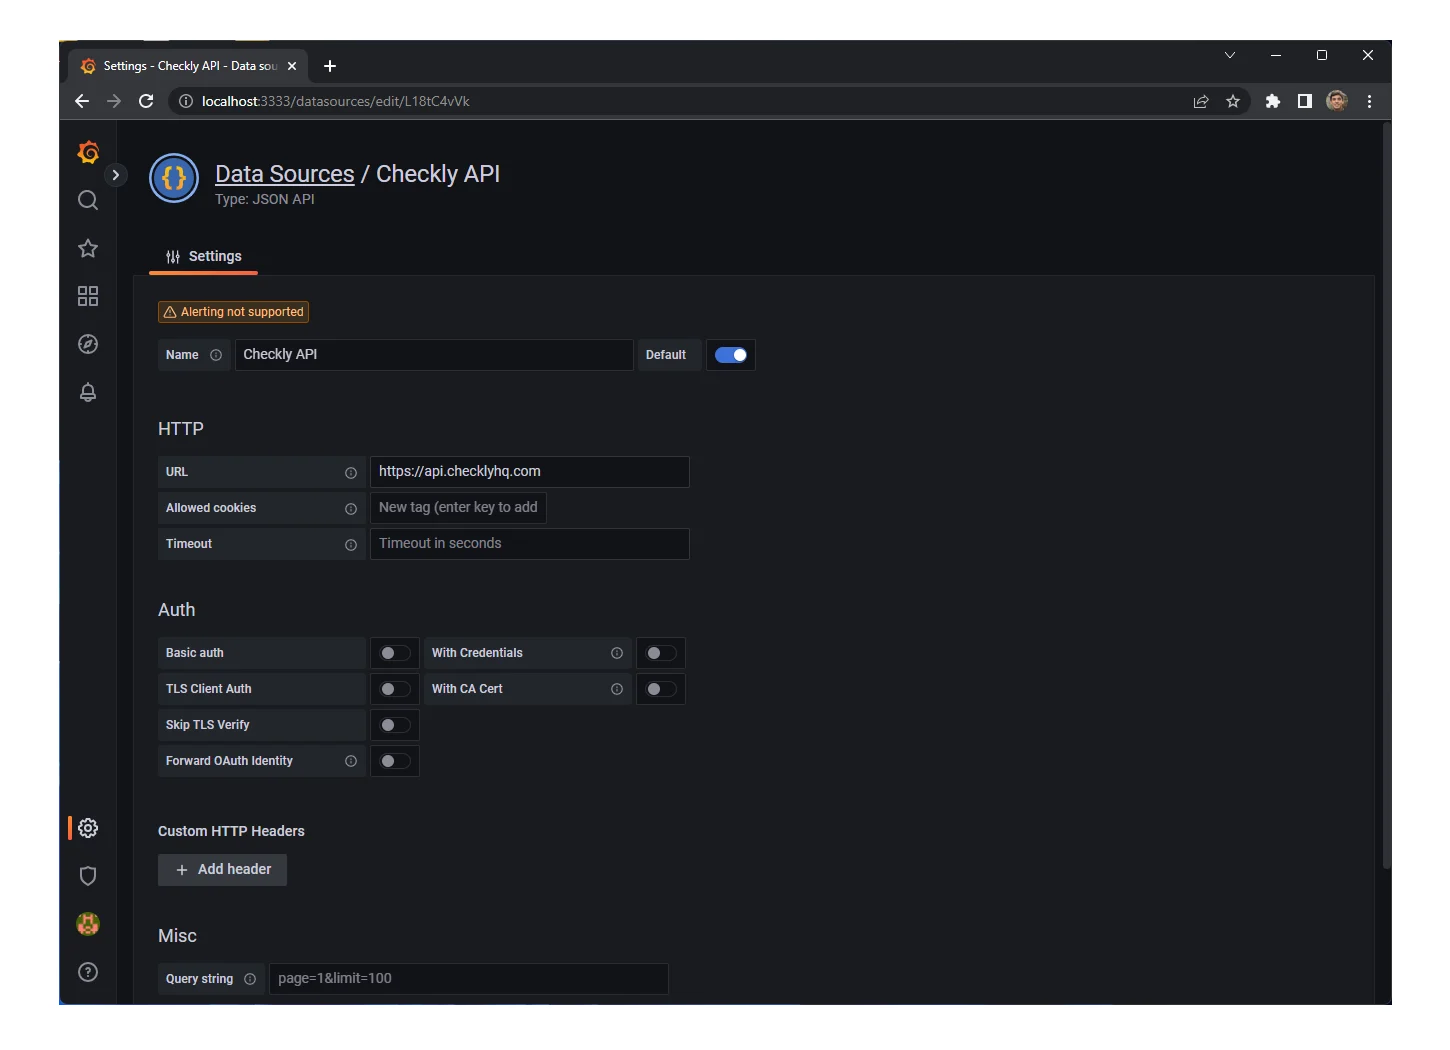Click the JSON API data source logo
This screenshot has height=1050, width=1450.
[174, 179]
